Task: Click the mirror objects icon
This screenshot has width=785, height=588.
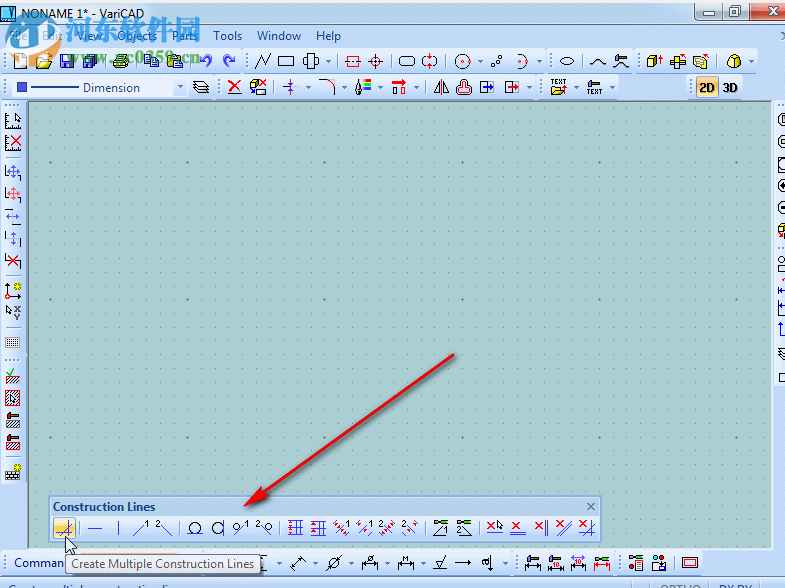Action: pyautogui.click(x=441, y=87)
